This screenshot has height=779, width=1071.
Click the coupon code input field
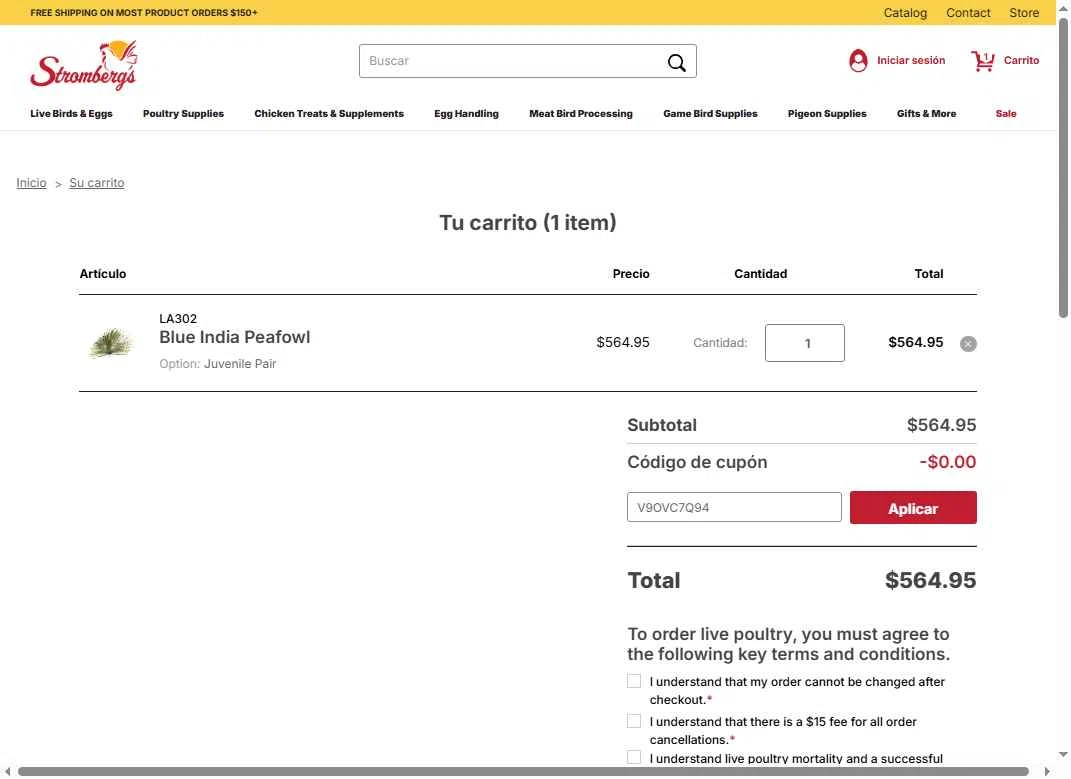[x=734, y=507]
